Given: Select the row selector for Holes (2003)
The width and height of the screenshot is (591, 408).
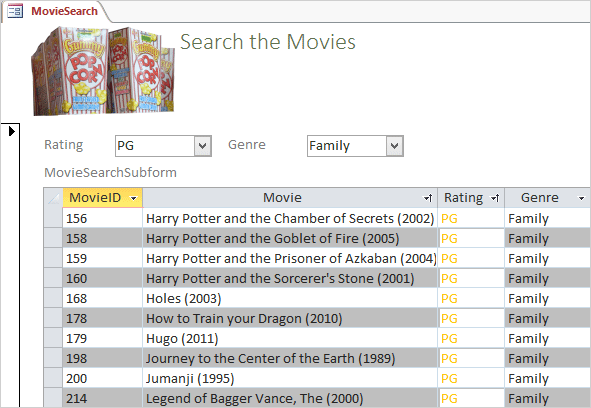Looking at the screenshot, I should coord(53,298).
